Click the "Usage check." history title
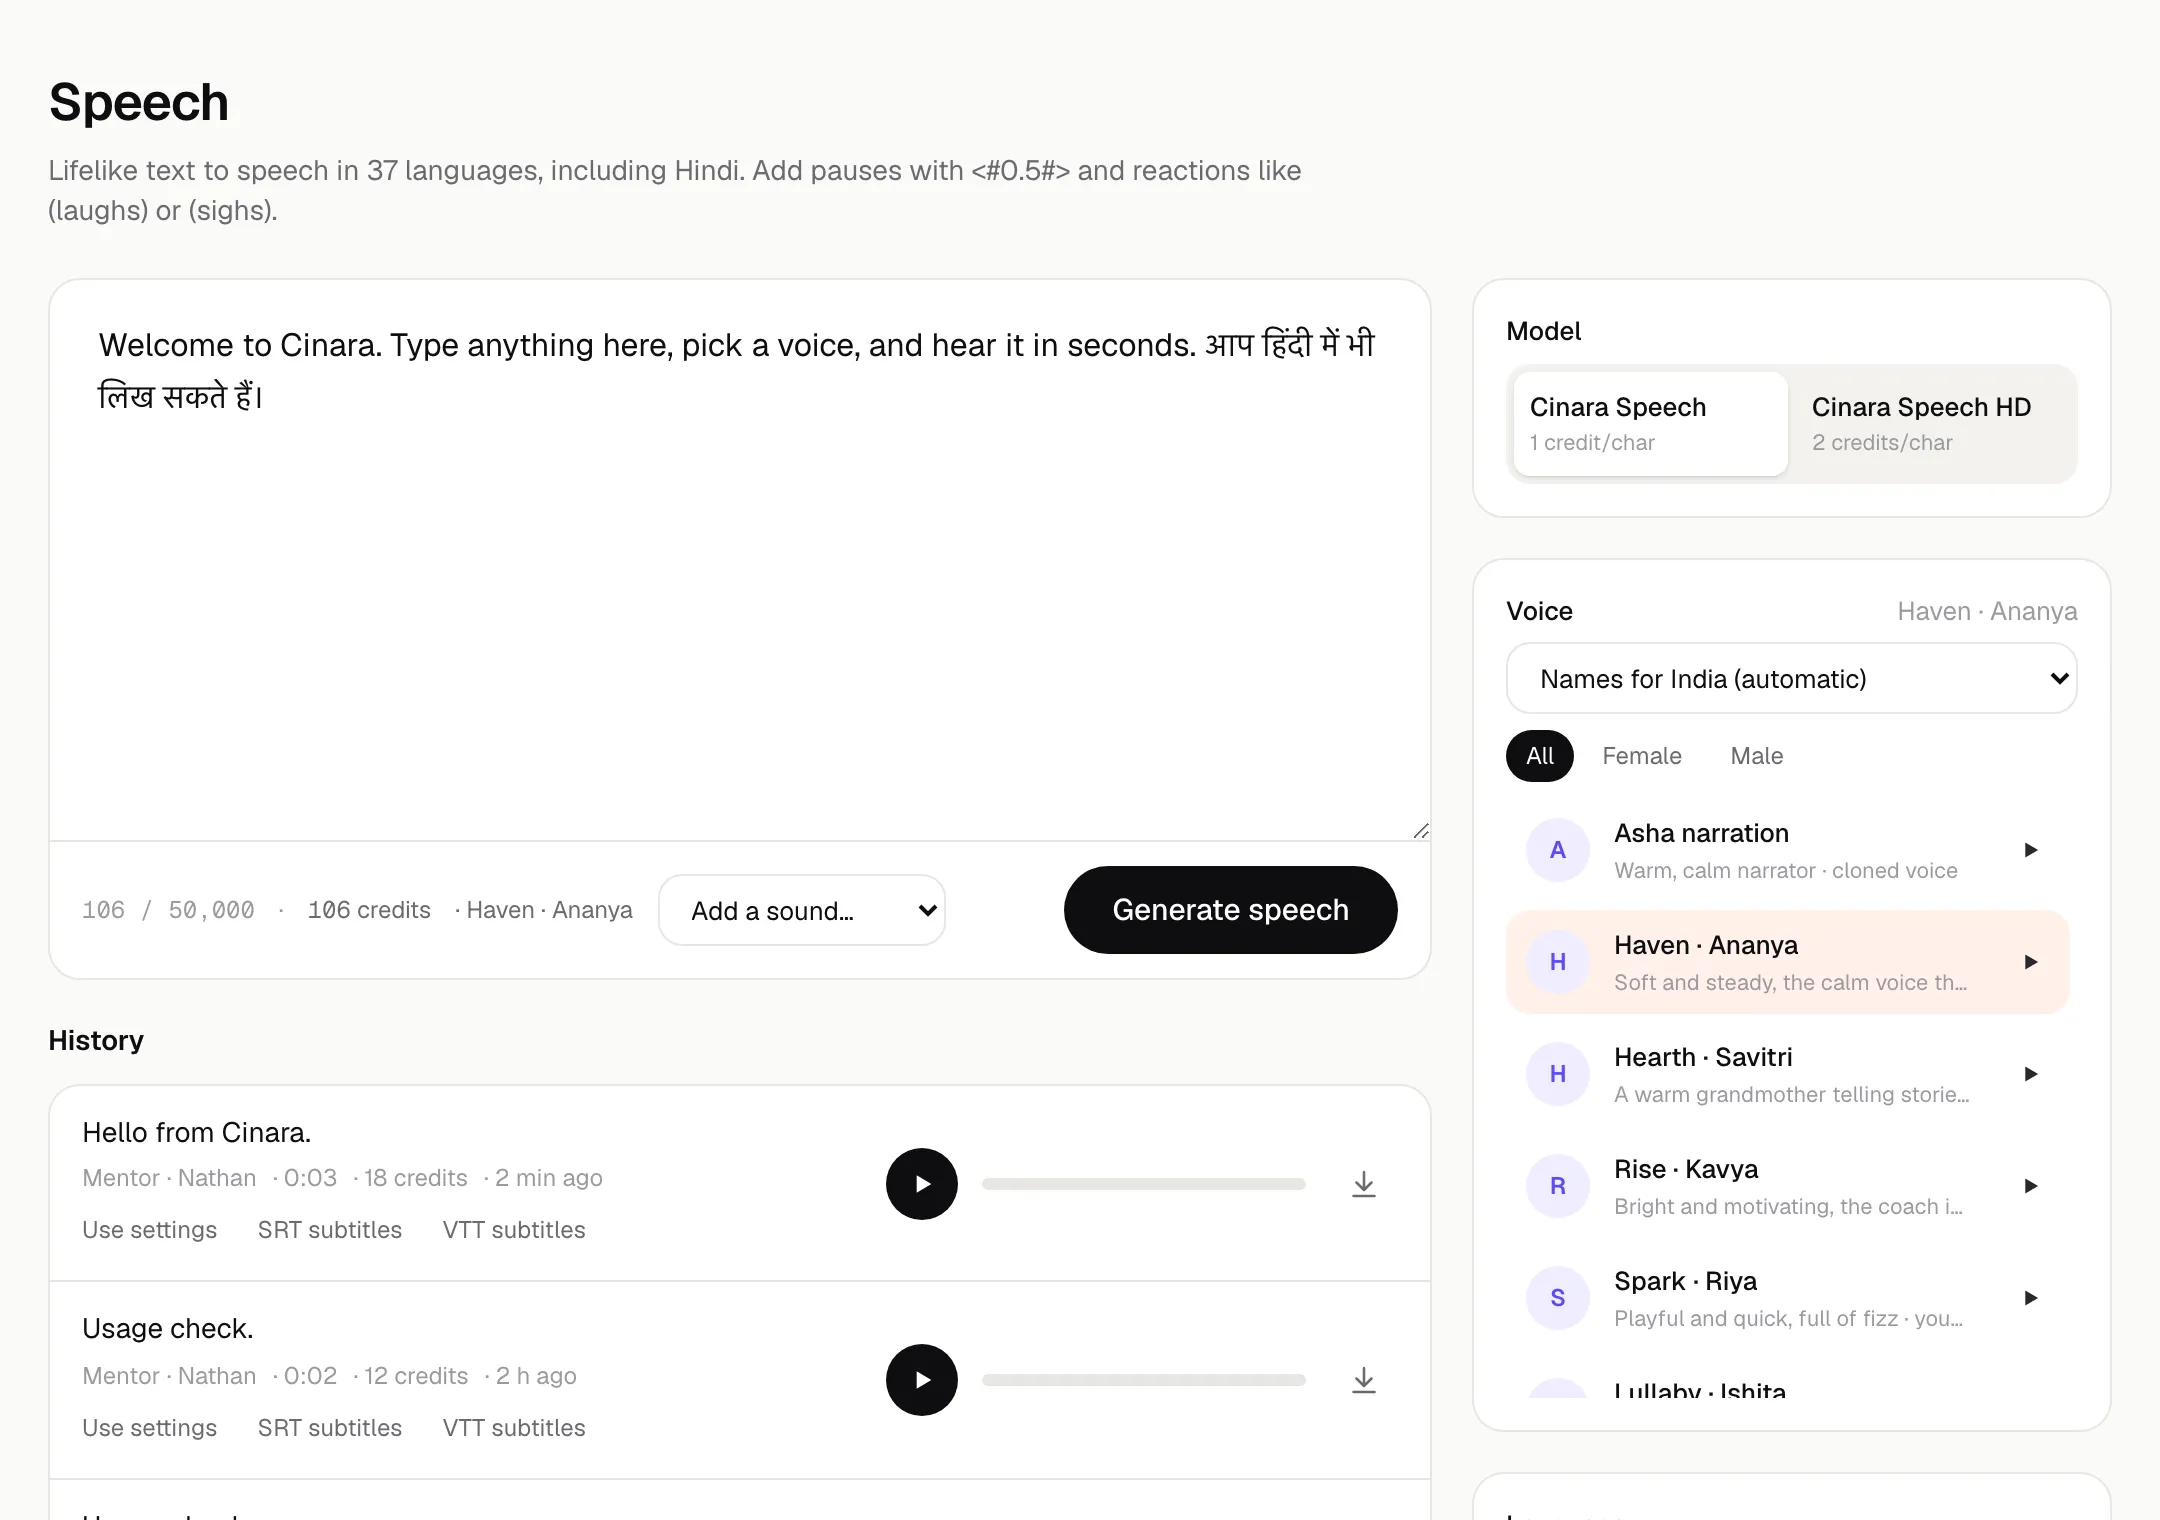Screen dimensions: 2160x1520 point(168,1329)
